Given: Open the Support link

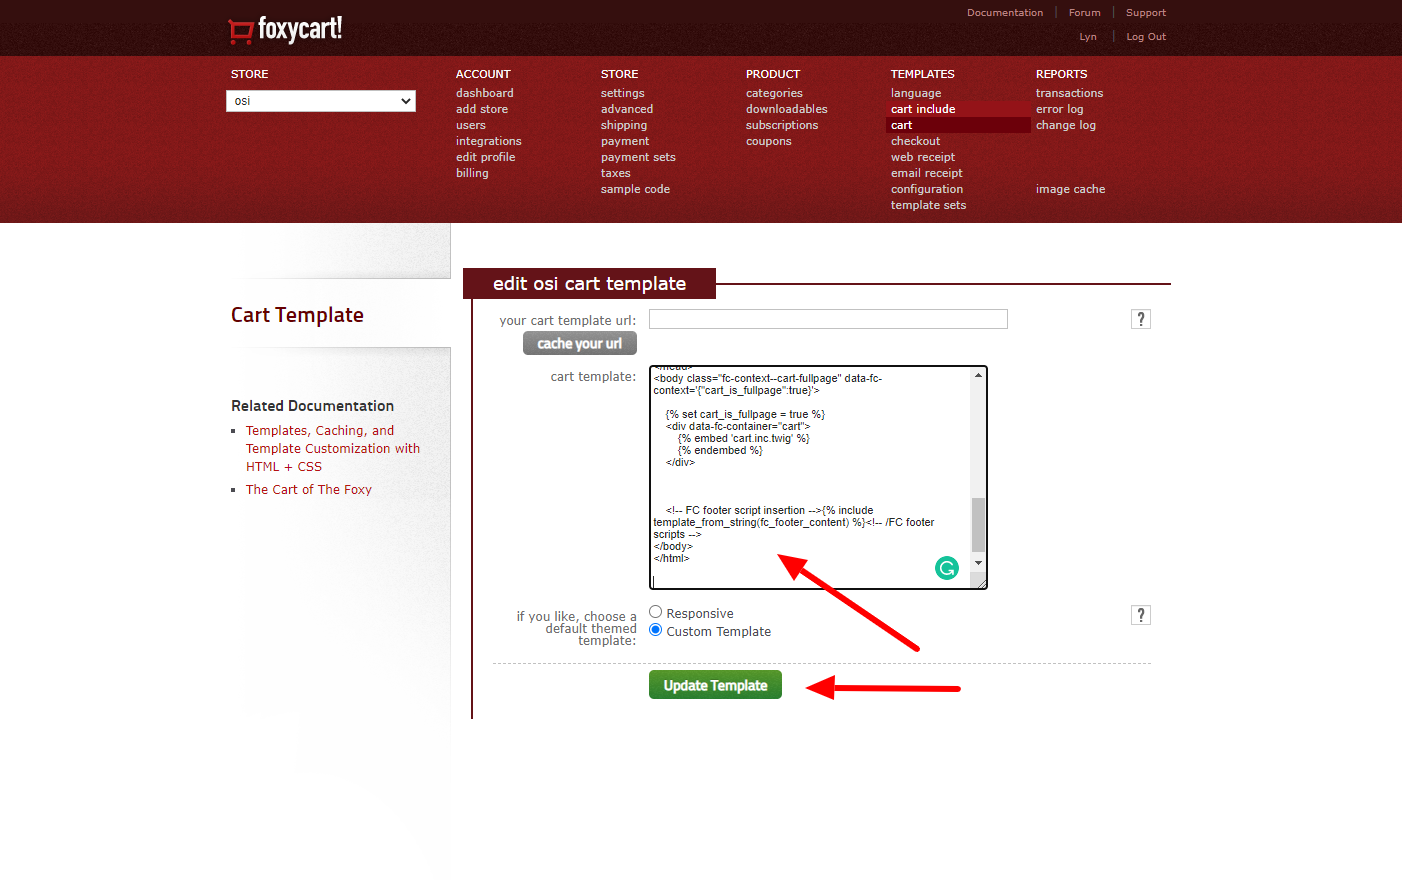Looking at the screenshot, I should coord(1146,13).
